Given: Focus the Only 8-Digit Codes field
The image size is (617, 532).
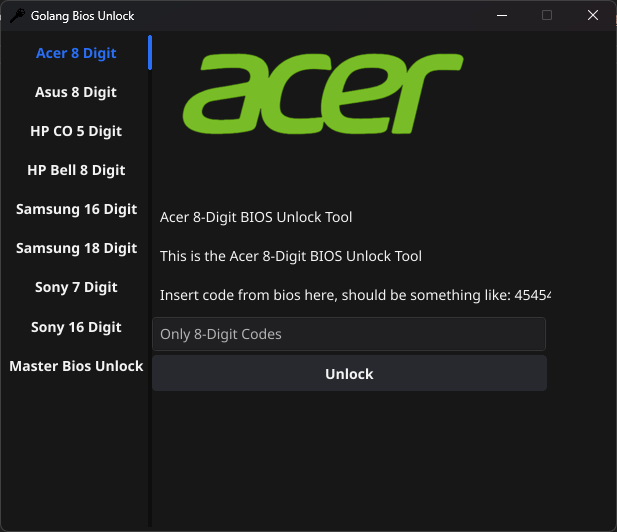Looking at the screenshot, I should (349, 334).
